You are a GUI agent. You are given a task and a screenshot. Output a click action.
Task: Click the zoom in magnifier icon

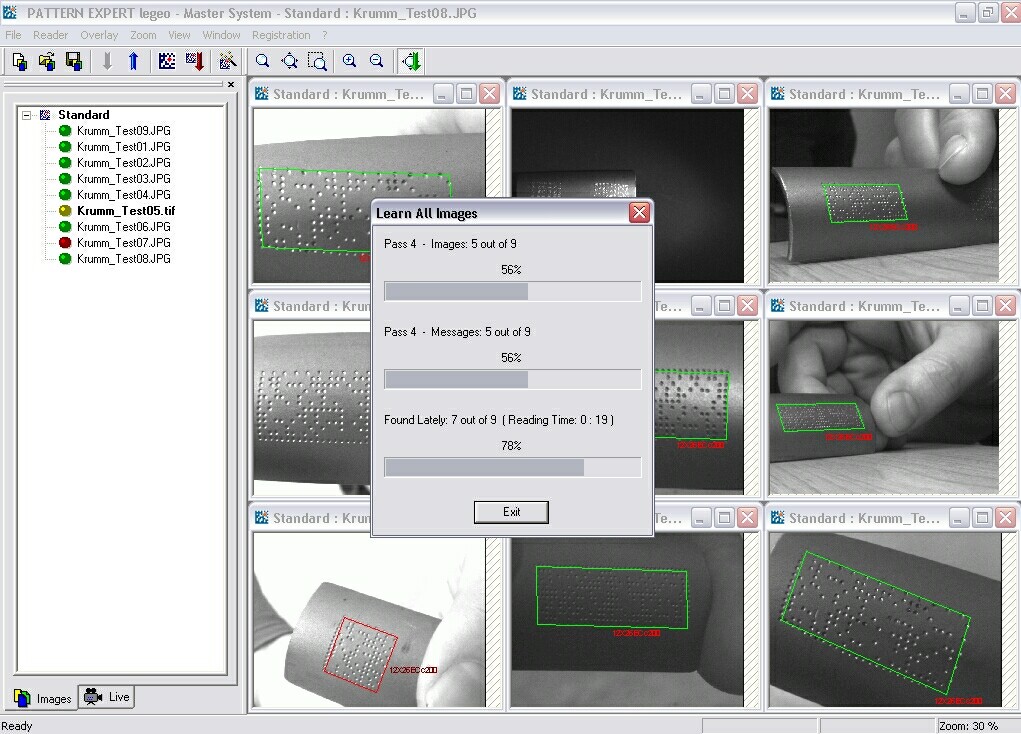(349, 61)
